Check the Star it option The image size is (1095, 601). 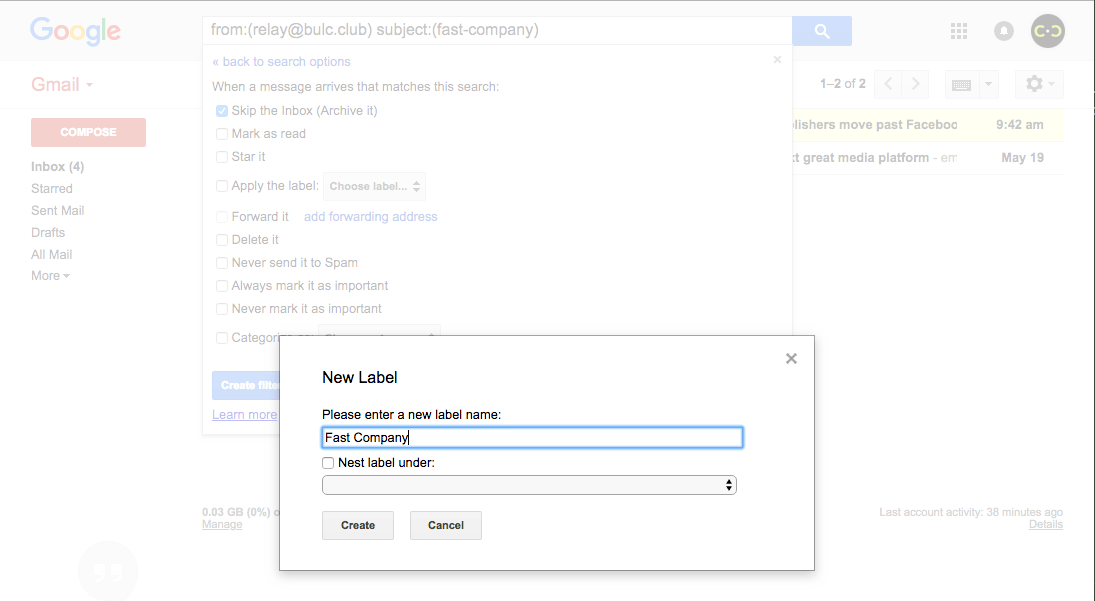click(222, 157)
